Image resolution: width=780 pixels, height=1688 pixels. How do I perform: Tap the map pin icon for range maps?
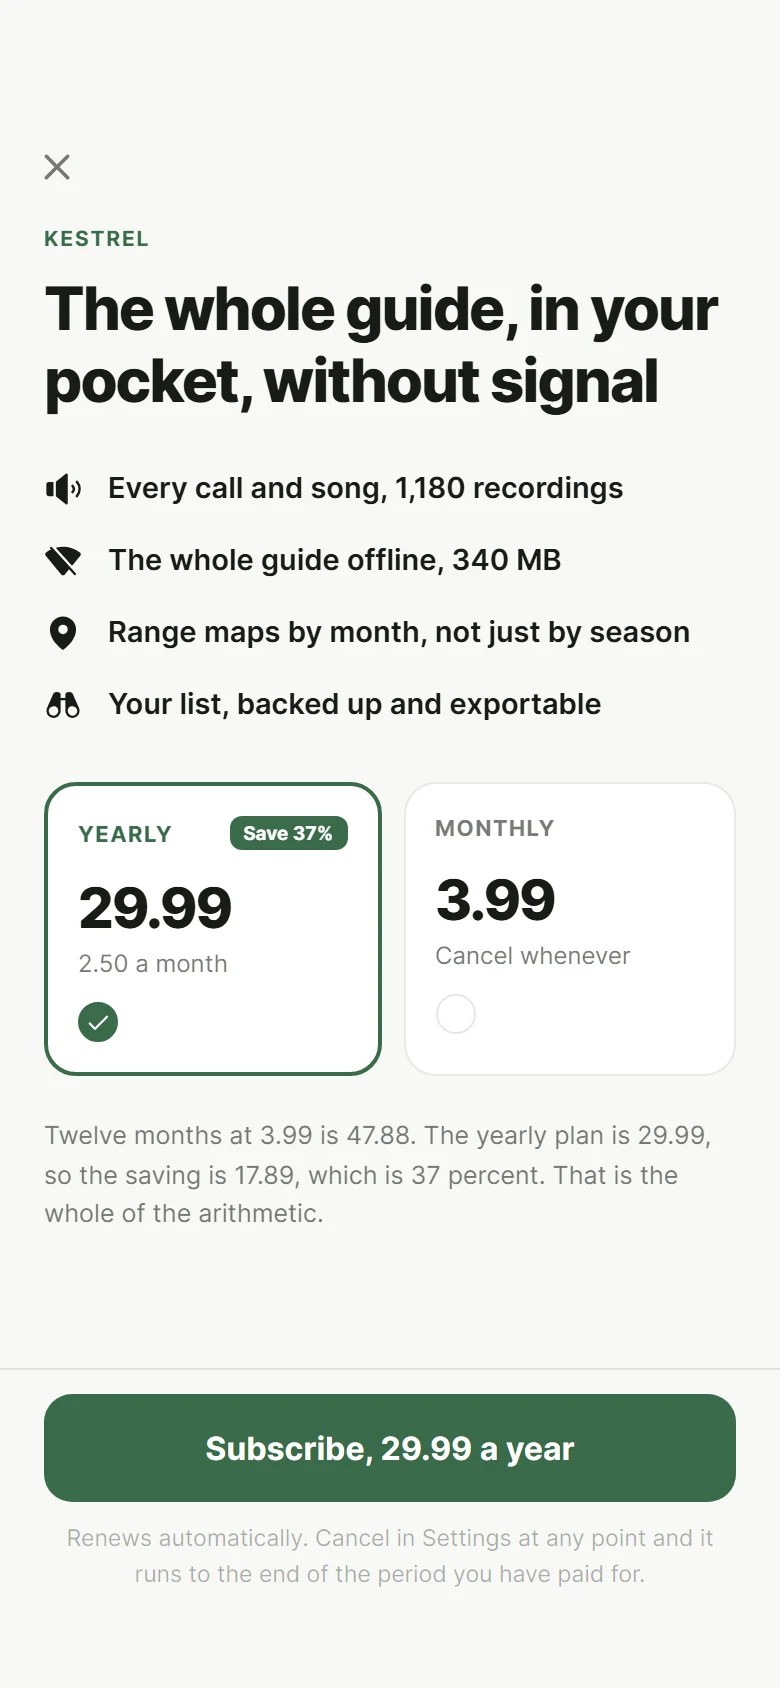(63, 633)
